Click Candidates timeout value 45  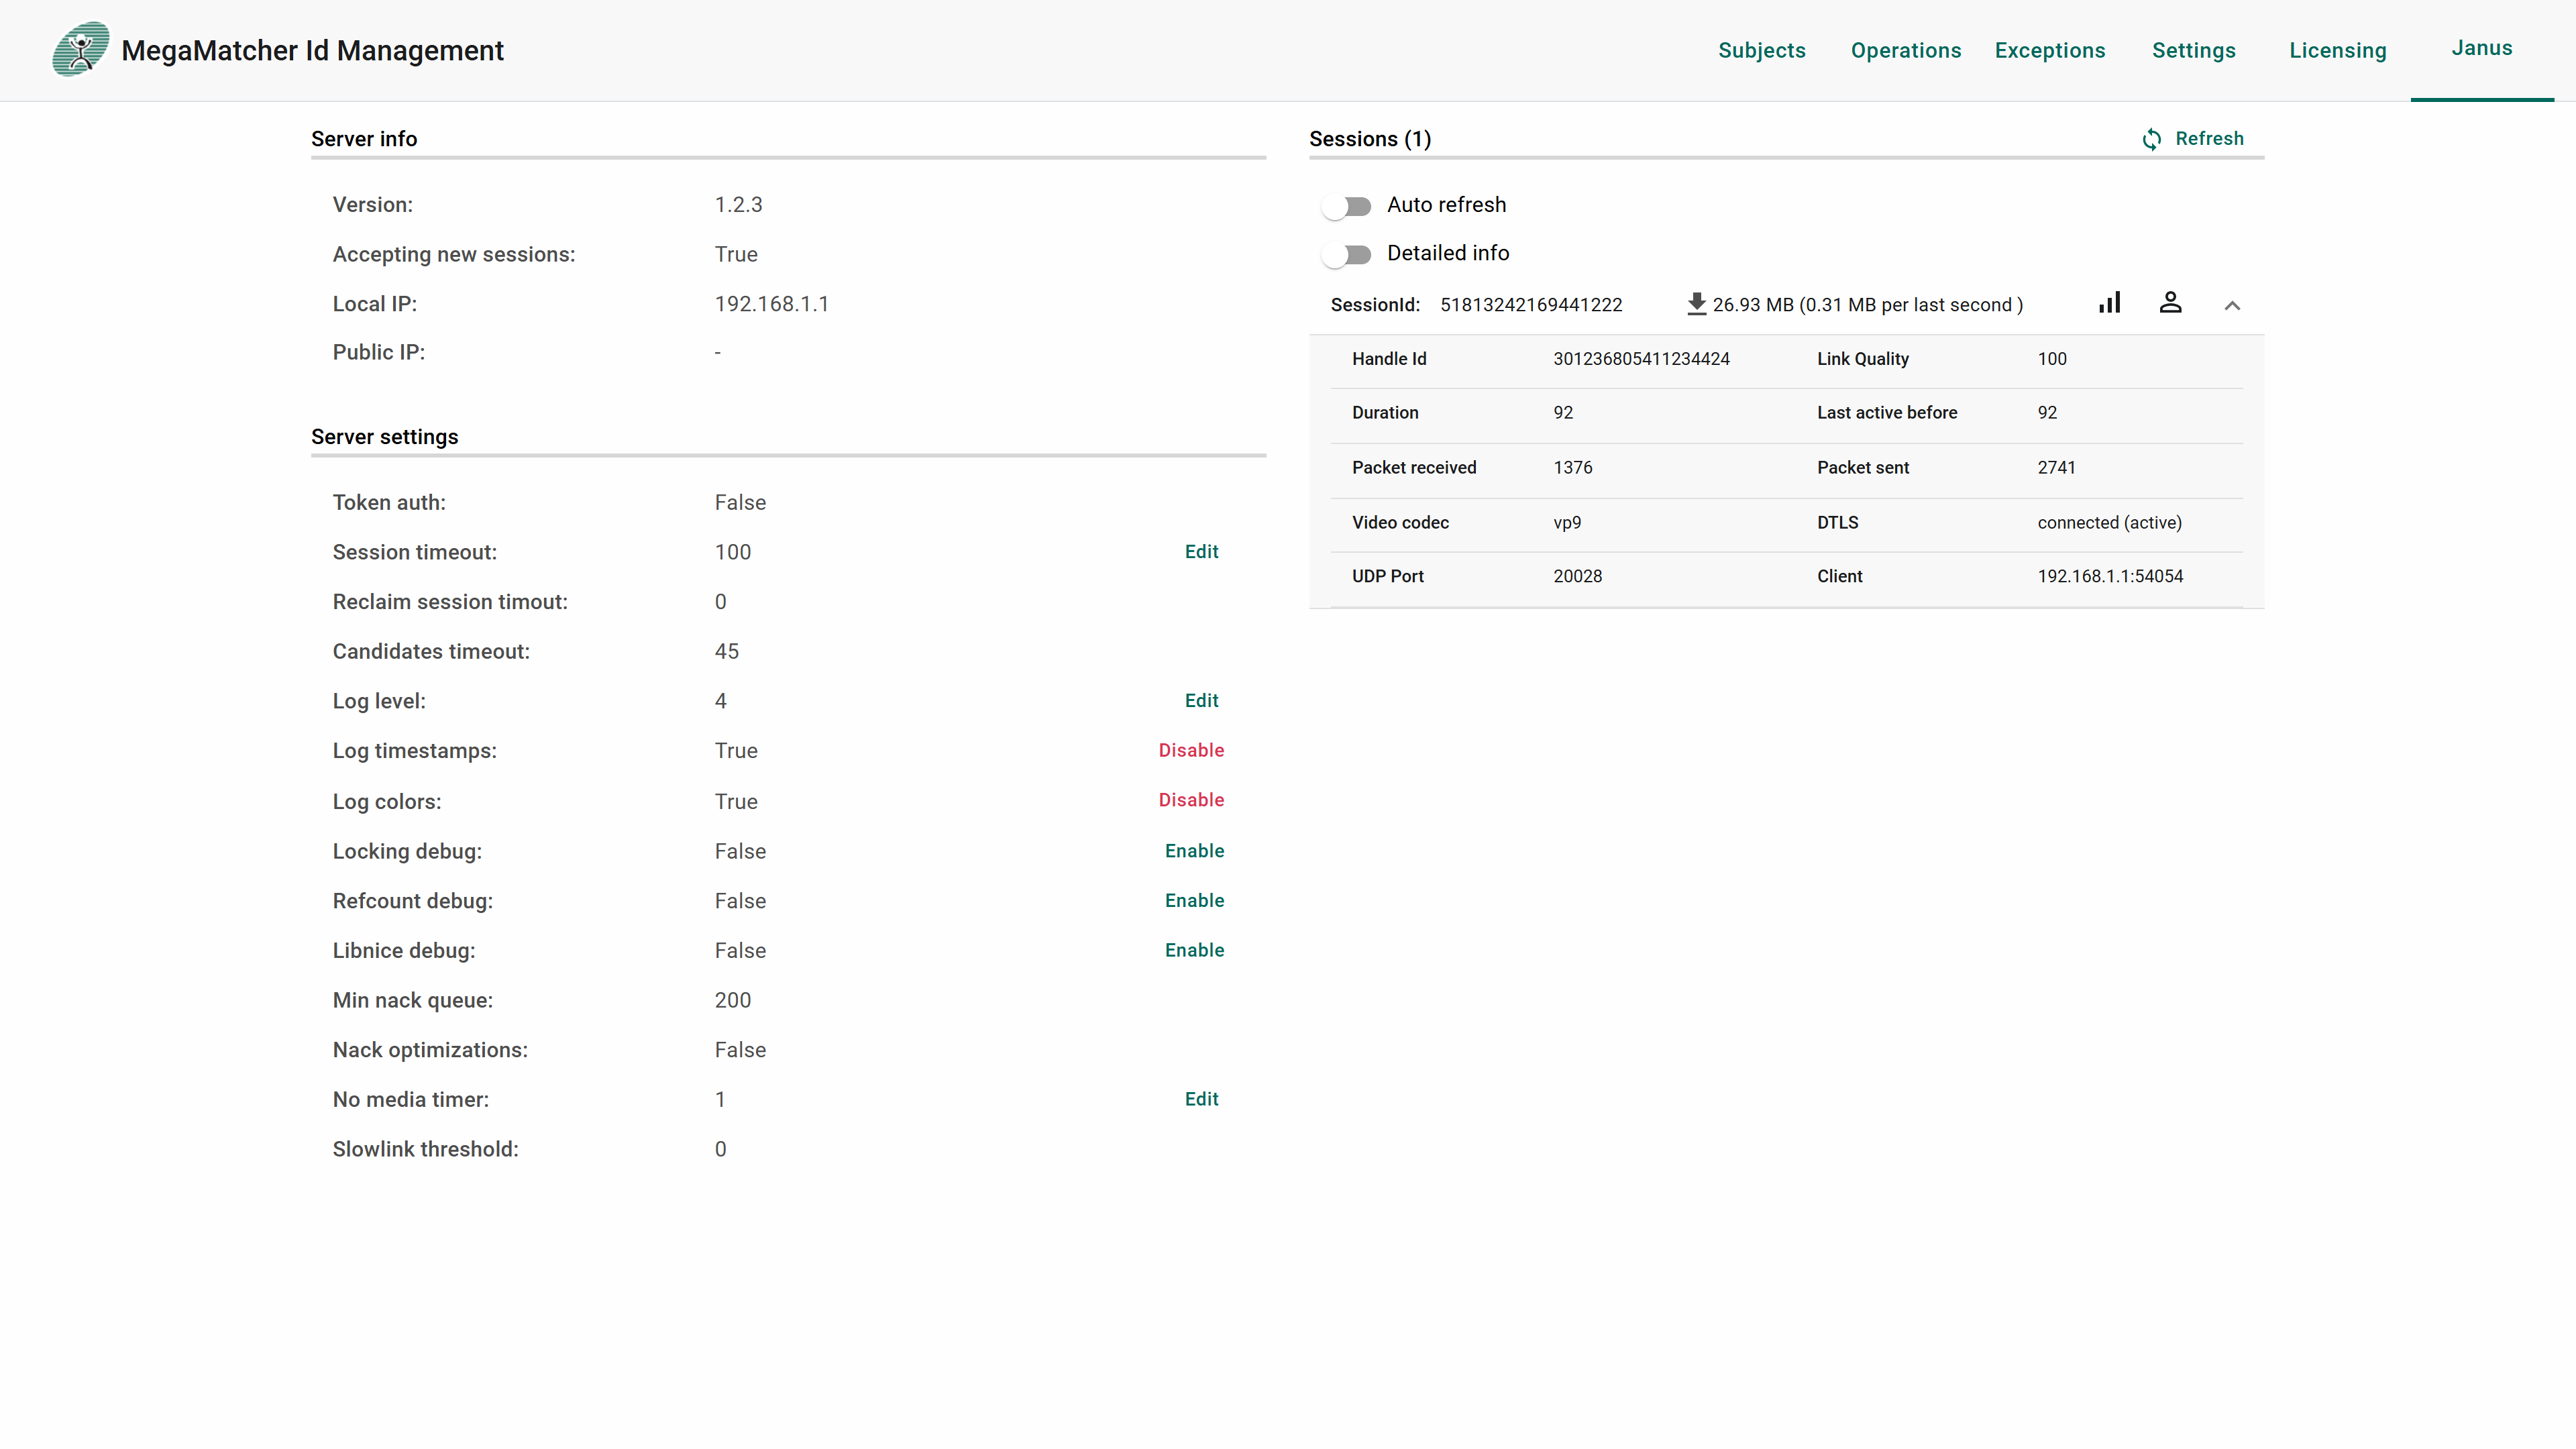(726, 651)
